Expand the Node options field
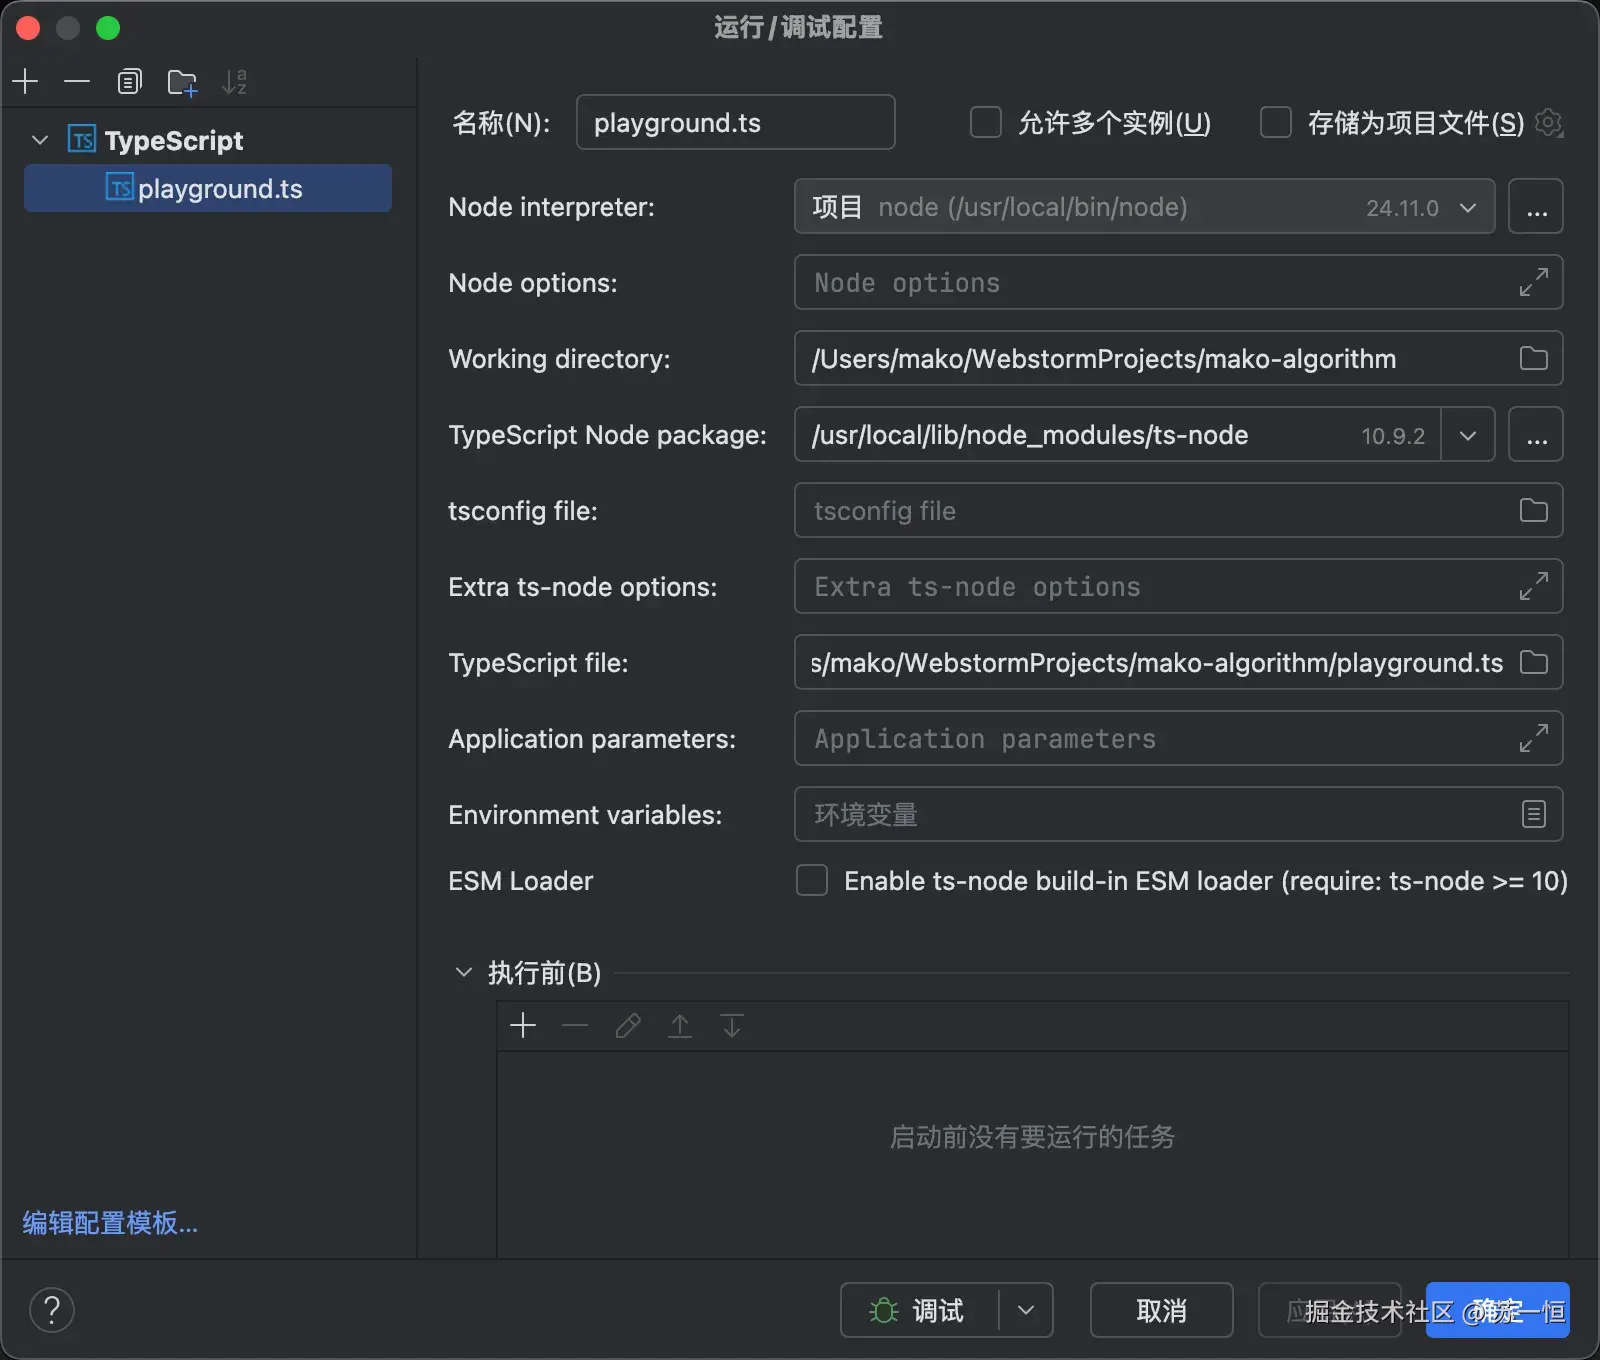Viewport: 1600px width, 1360px height. point(1534,282)
